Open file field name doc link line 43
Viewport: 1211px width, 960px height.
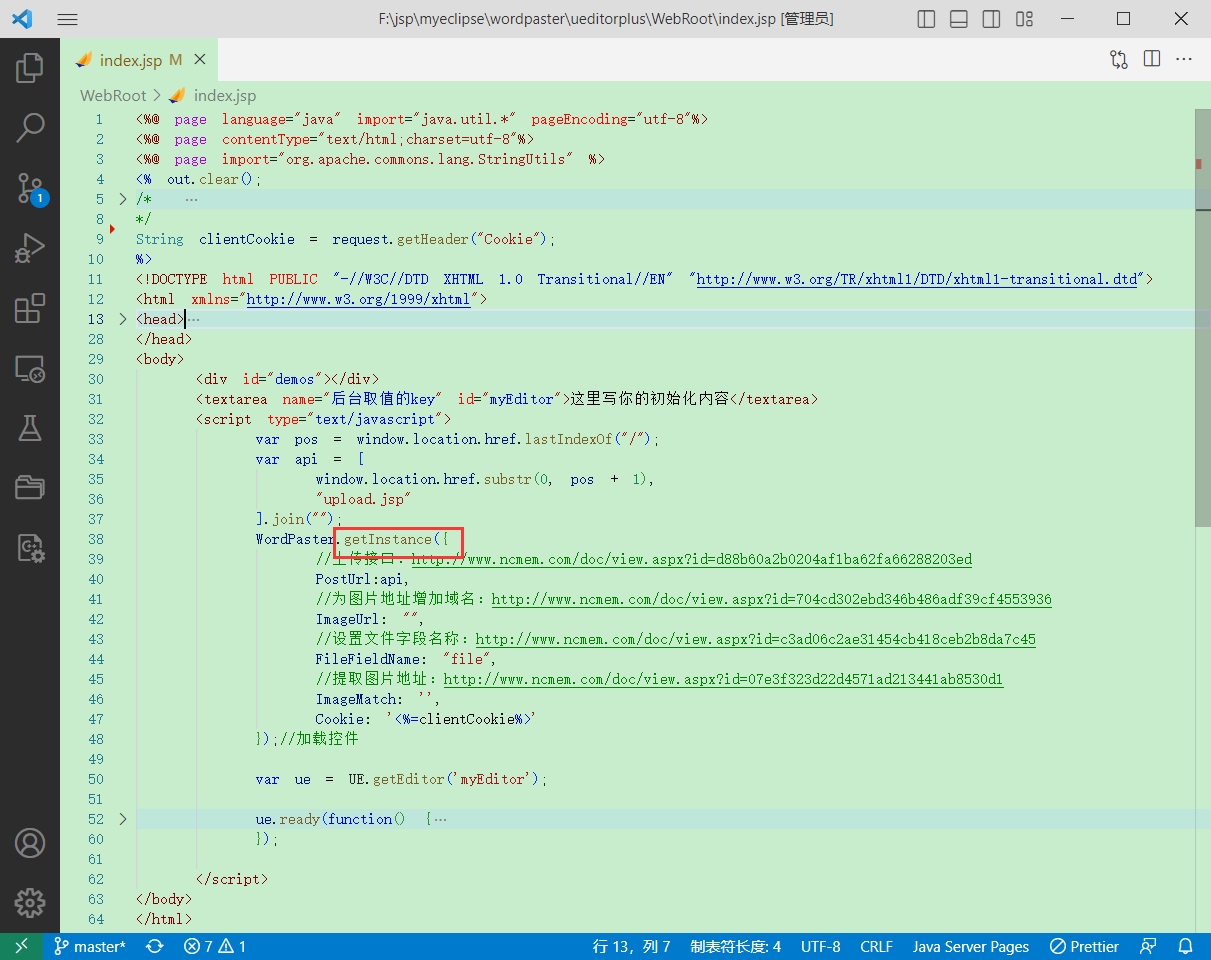pyautogui.click(x=755, y=639)
